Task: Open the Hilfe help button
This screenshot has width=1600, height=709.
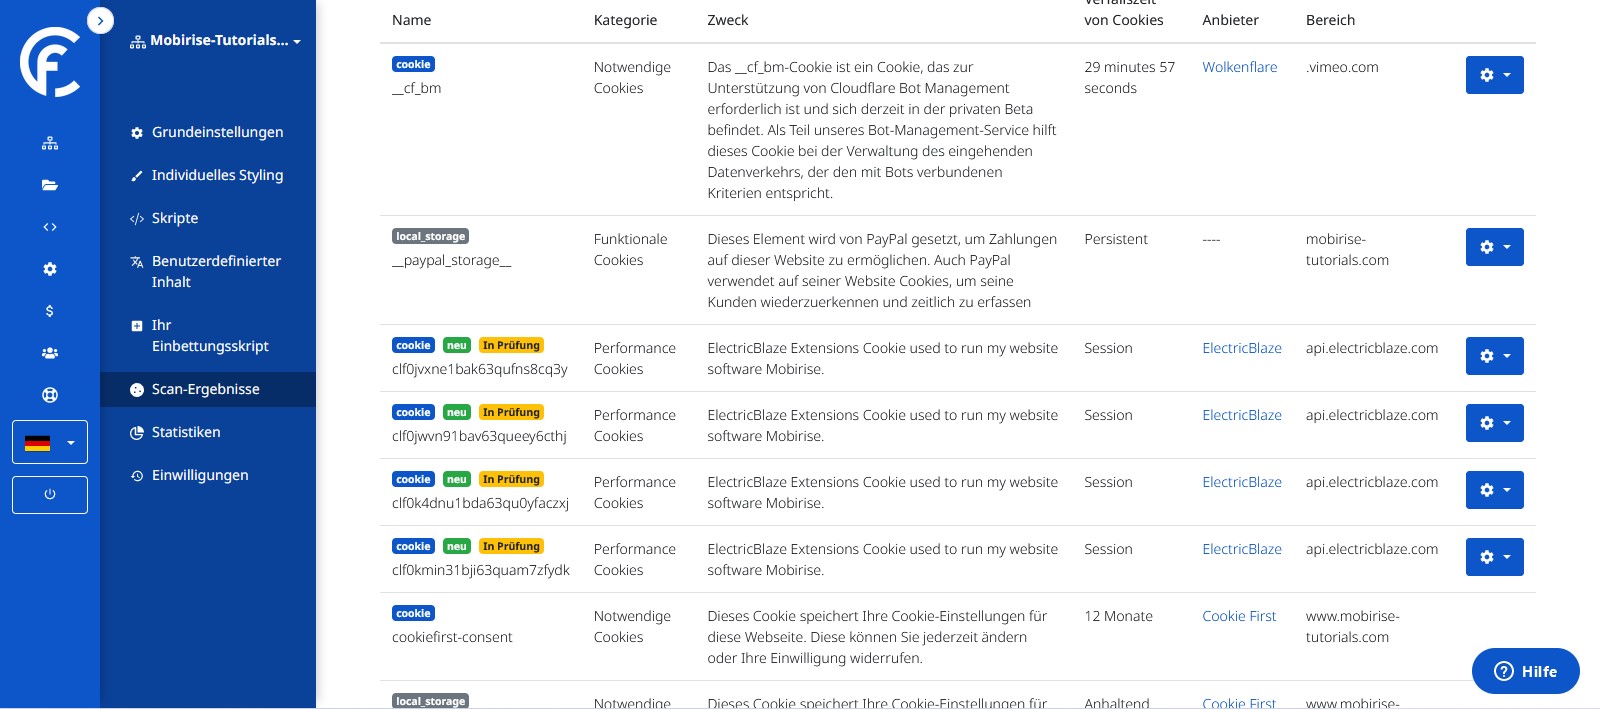Action: (x=1525, y=671)
